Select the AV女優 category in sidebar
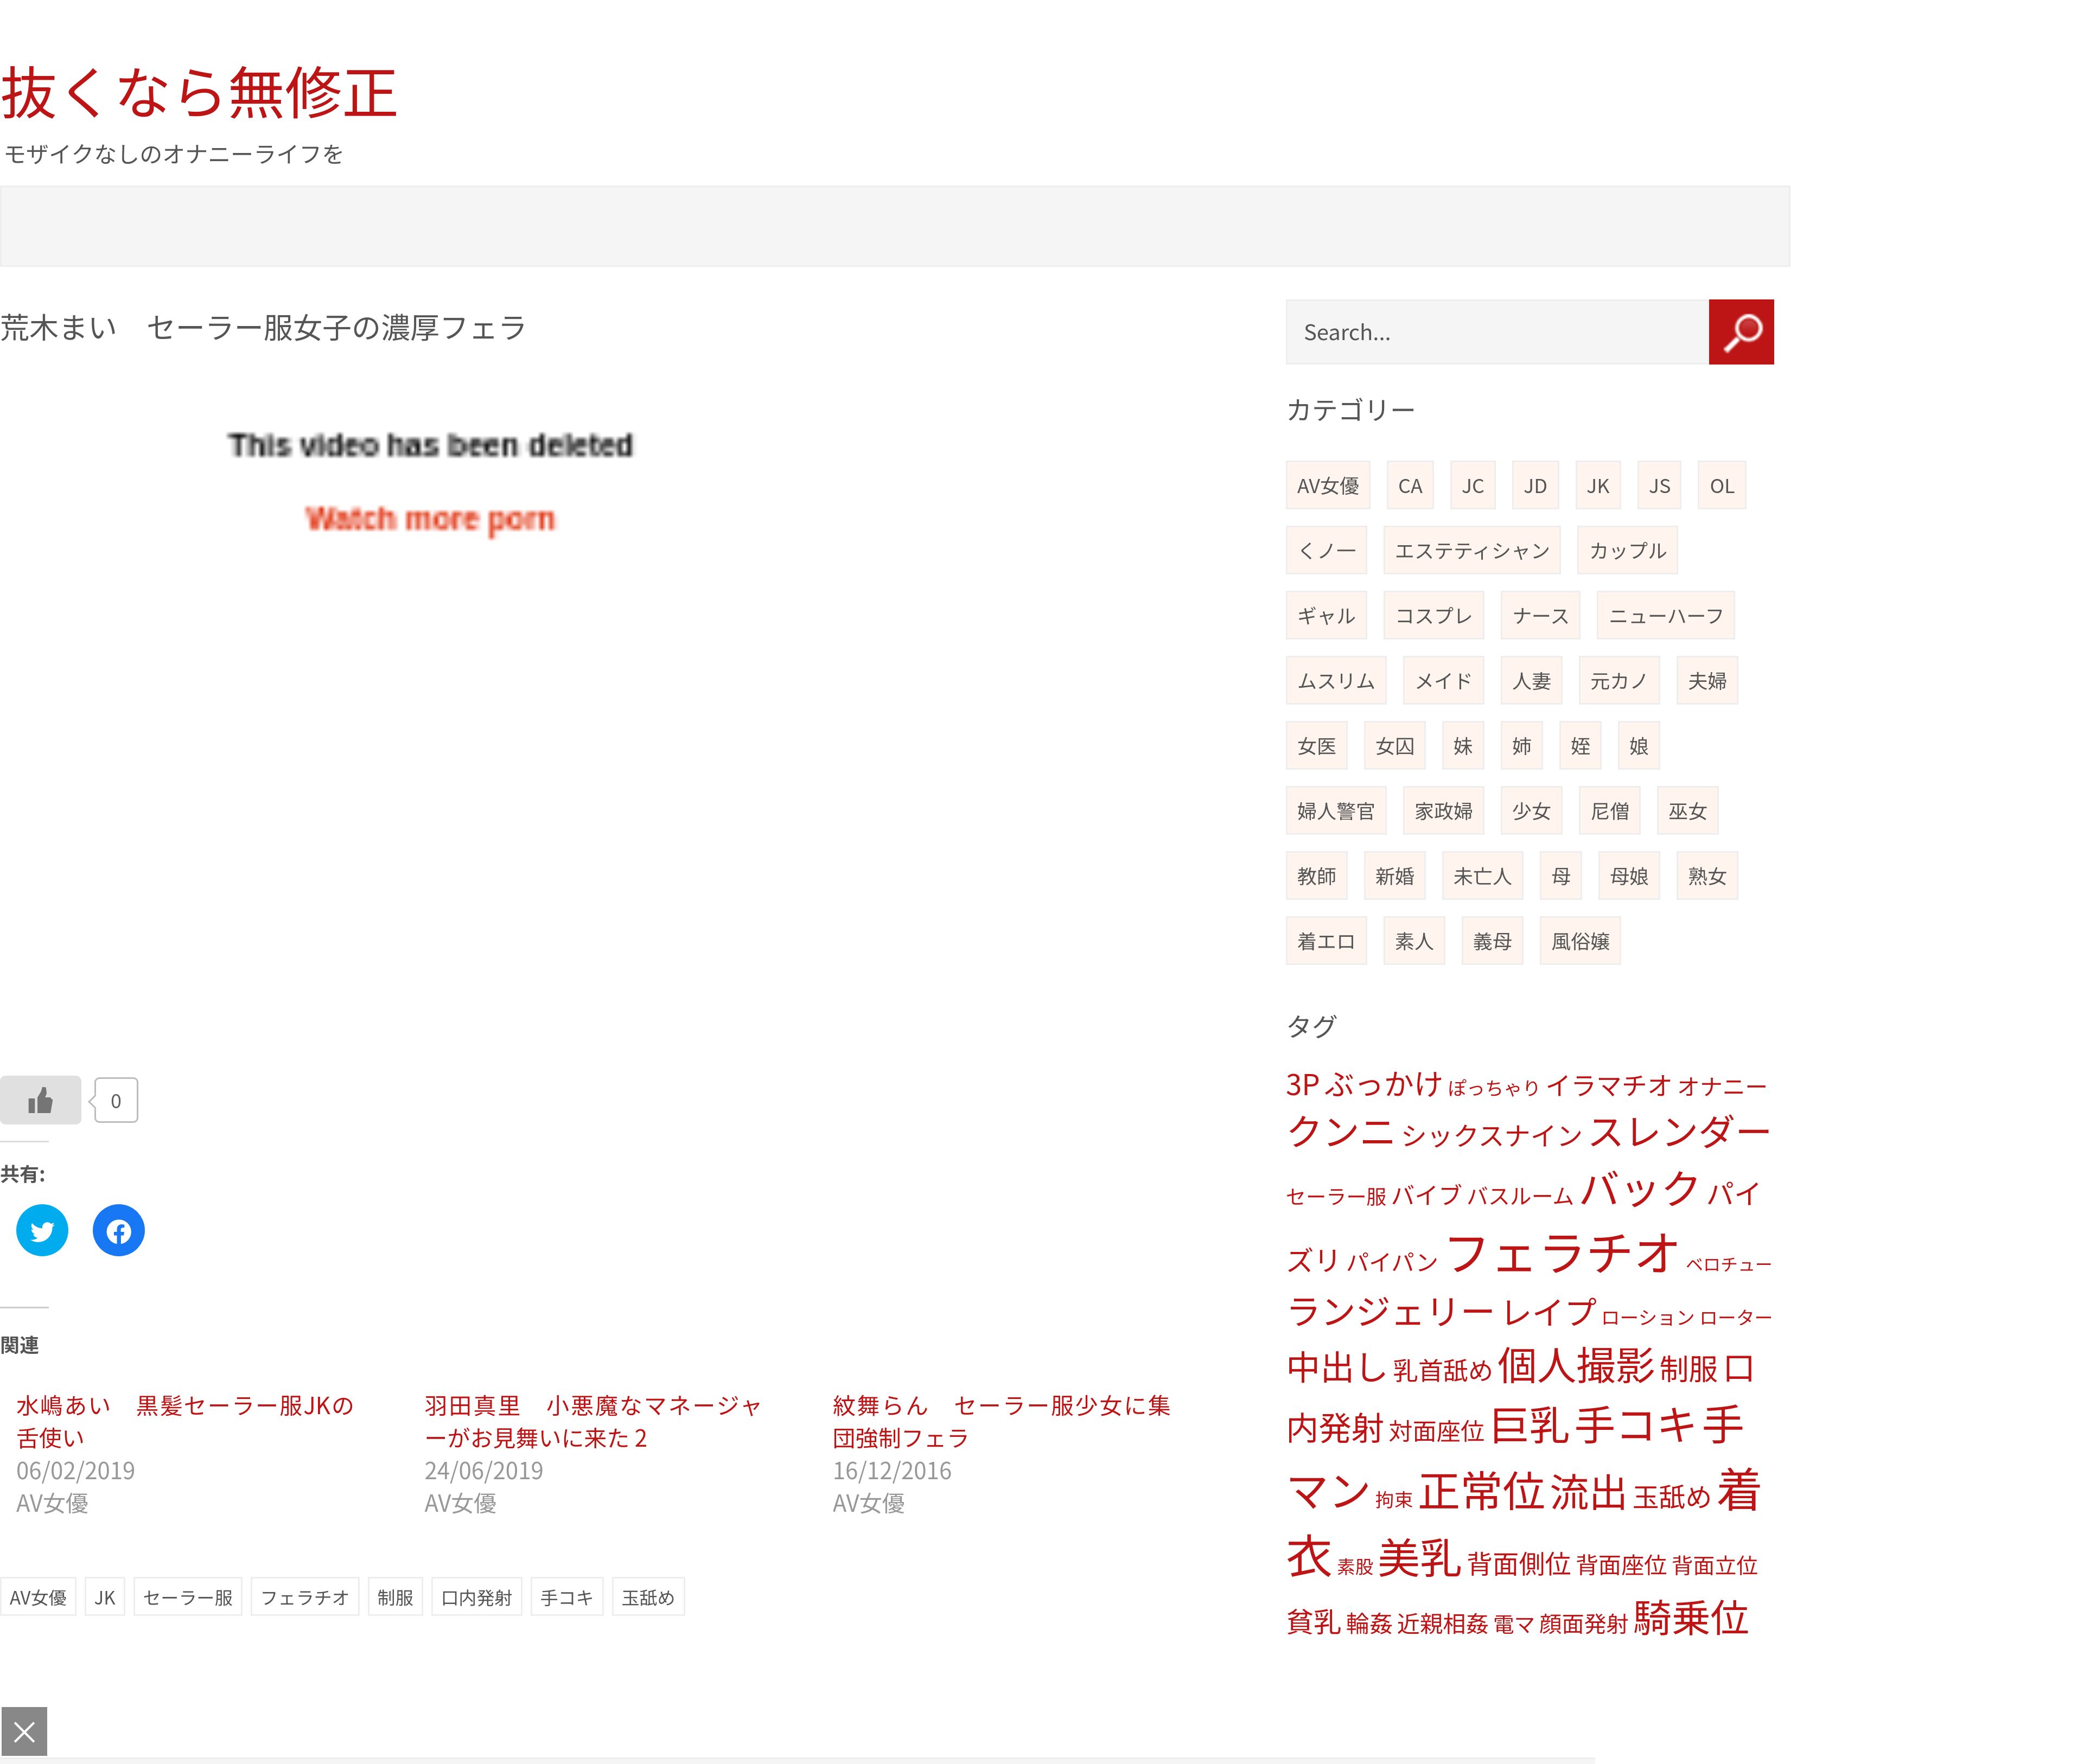Image resolution: width=2090 pixels, height=1764 pixels. click(1327, 486)
